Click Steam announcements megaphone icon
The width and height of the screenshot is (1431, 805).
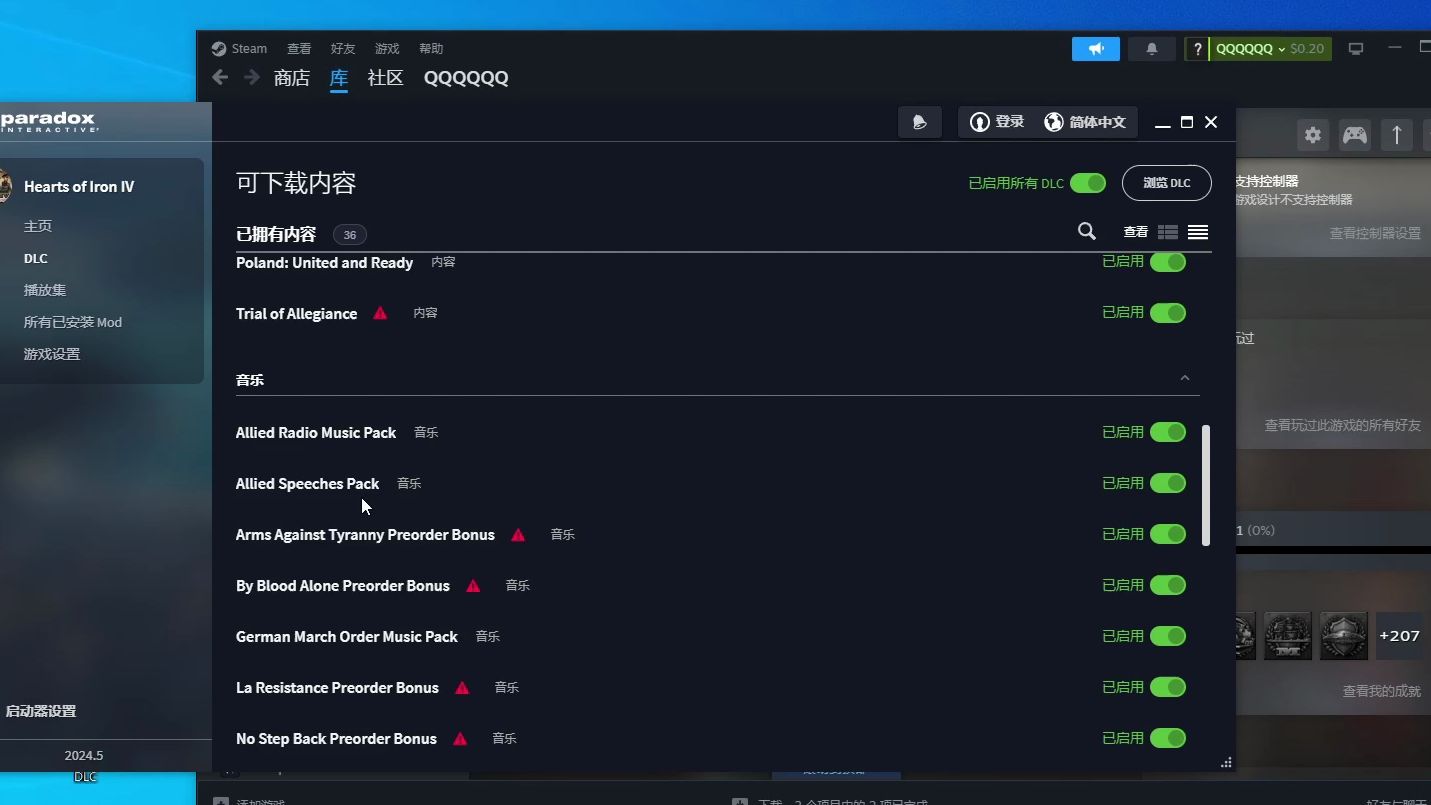[1096, 49]
